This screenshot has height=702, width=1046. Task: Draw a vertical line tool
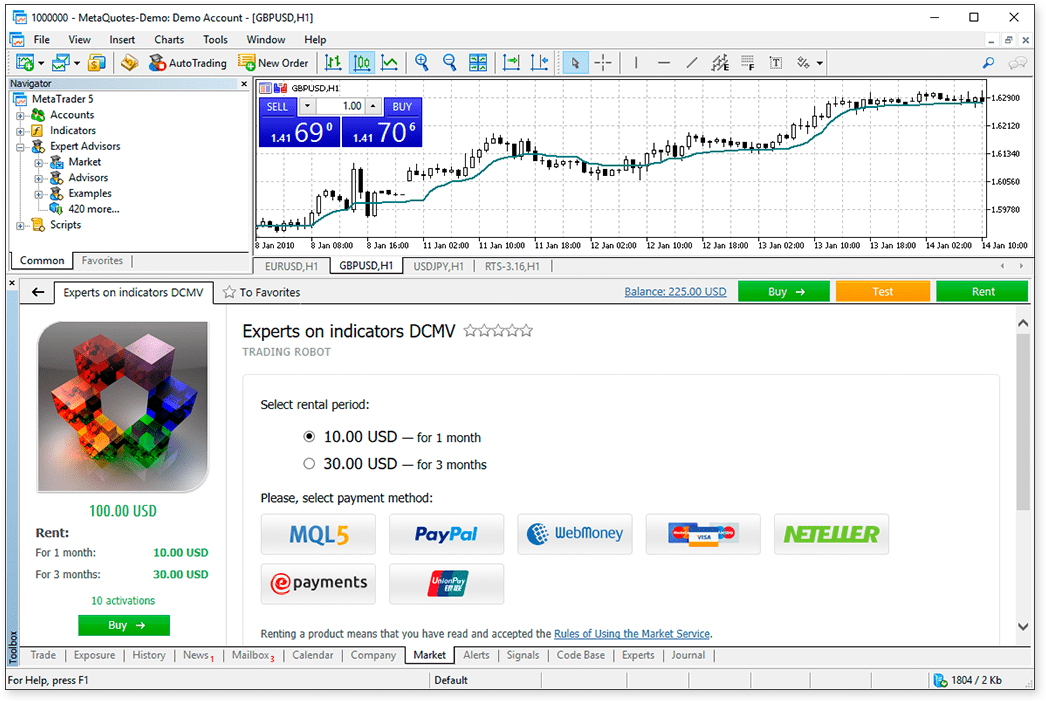pyautogui.click(x=636, y=63)
